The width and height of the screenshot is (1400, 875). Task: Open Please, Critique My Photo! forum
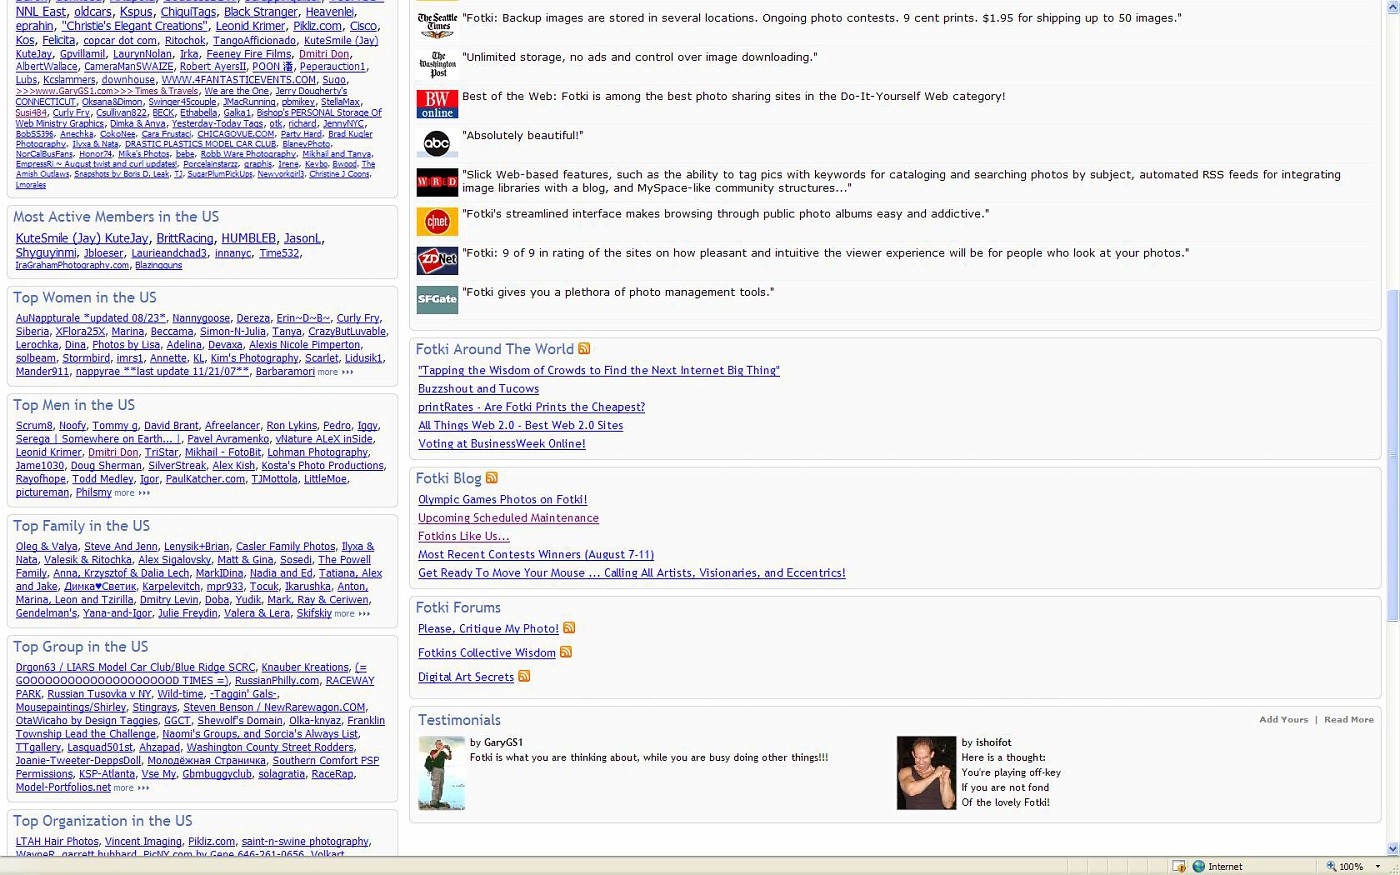click(488, 629)
